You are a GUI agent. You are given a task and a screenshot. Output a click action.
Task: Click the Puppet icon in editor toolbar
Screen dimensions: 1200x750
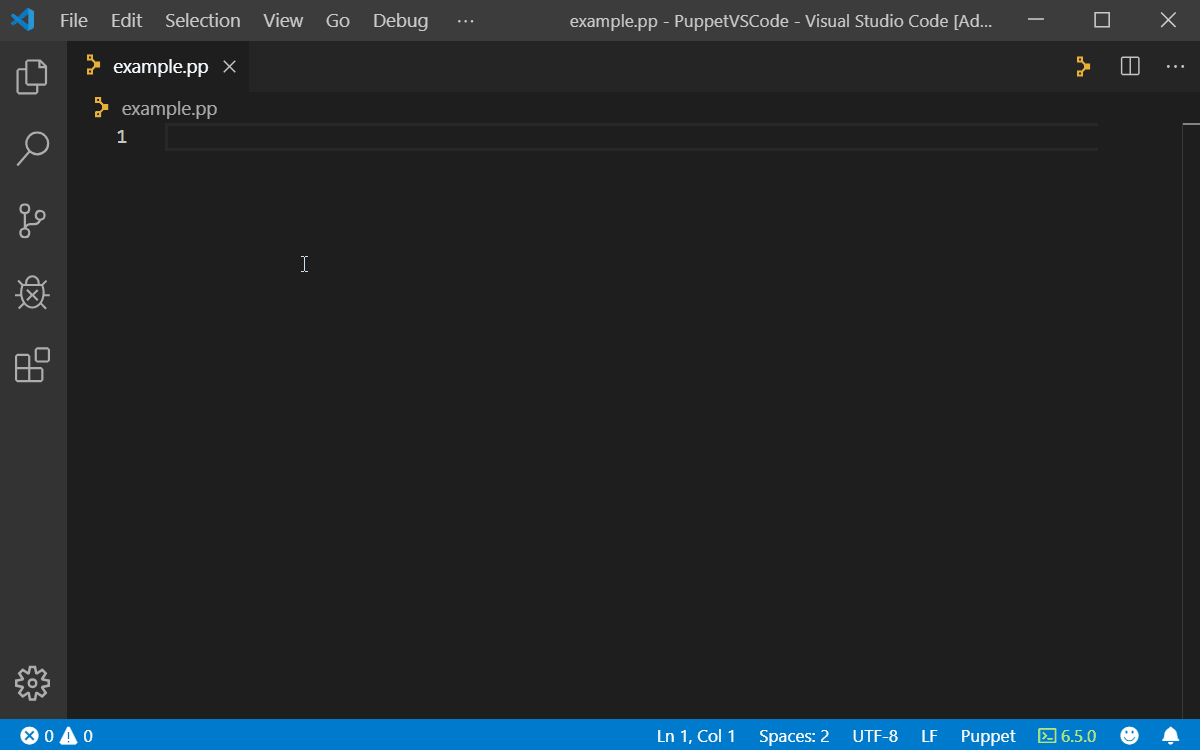(1083, 66)
